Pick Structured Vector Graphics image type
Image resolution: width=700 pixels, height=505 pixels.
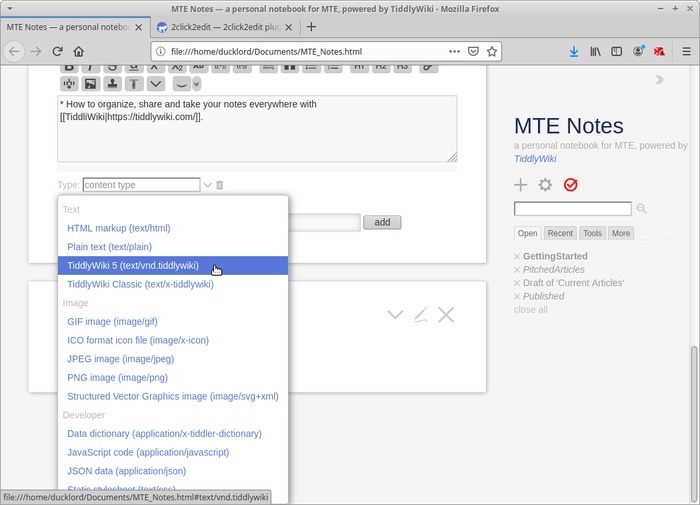point(173,396)
